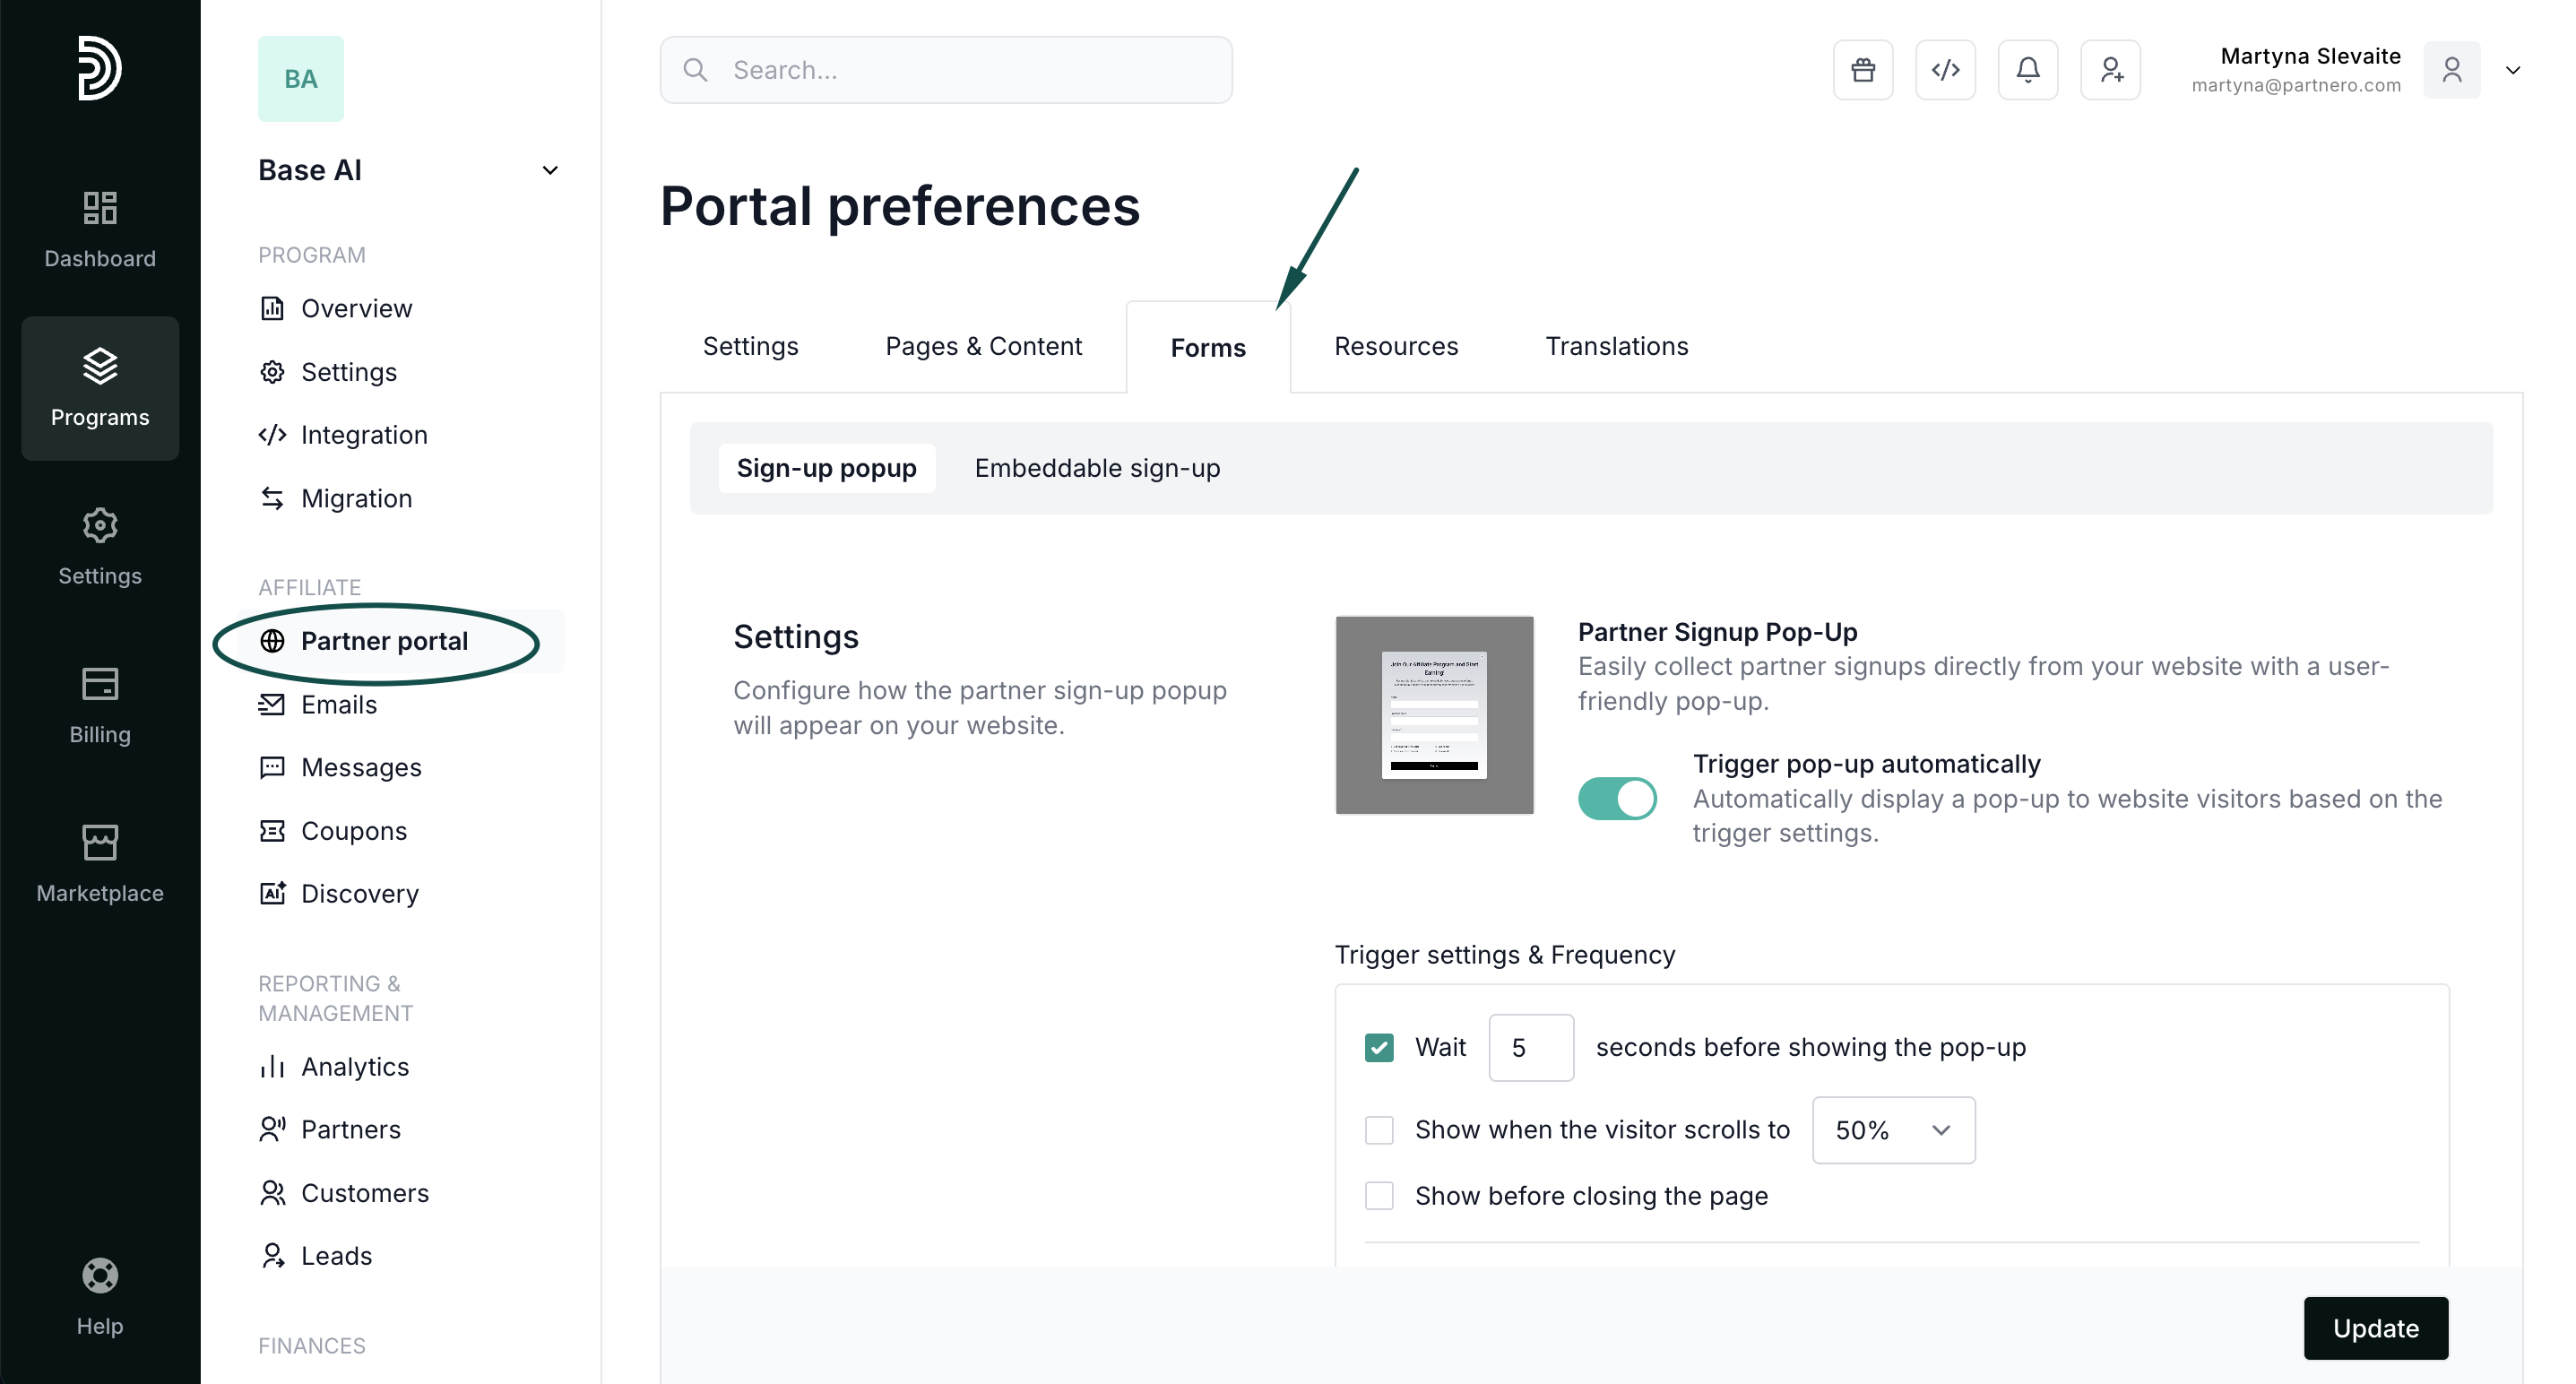Click the Search input field
2576x1384 pixels.
coord(945,70)
